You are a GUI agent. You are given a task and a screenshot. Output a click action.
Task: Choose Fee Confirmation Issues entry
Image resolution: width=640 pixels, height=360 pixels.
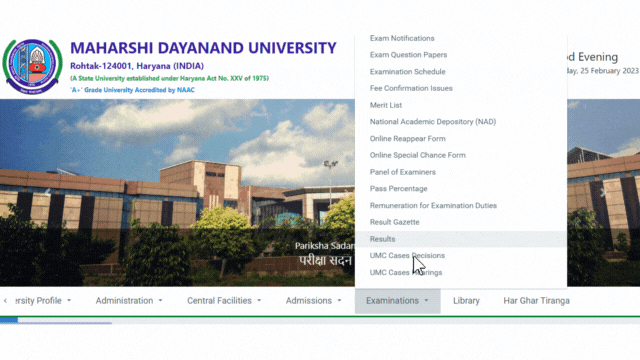[411, 88]
